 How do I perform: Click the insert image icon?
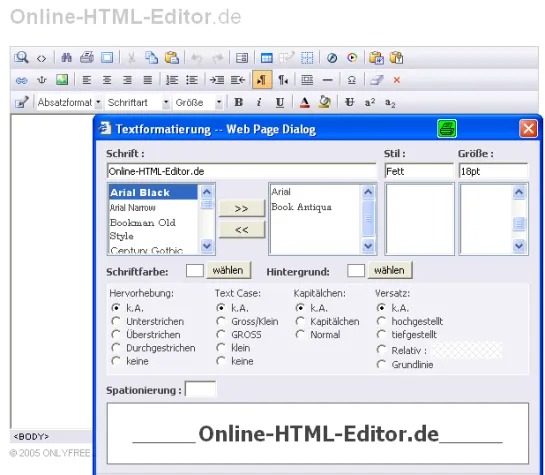click(x=62, y=80)
